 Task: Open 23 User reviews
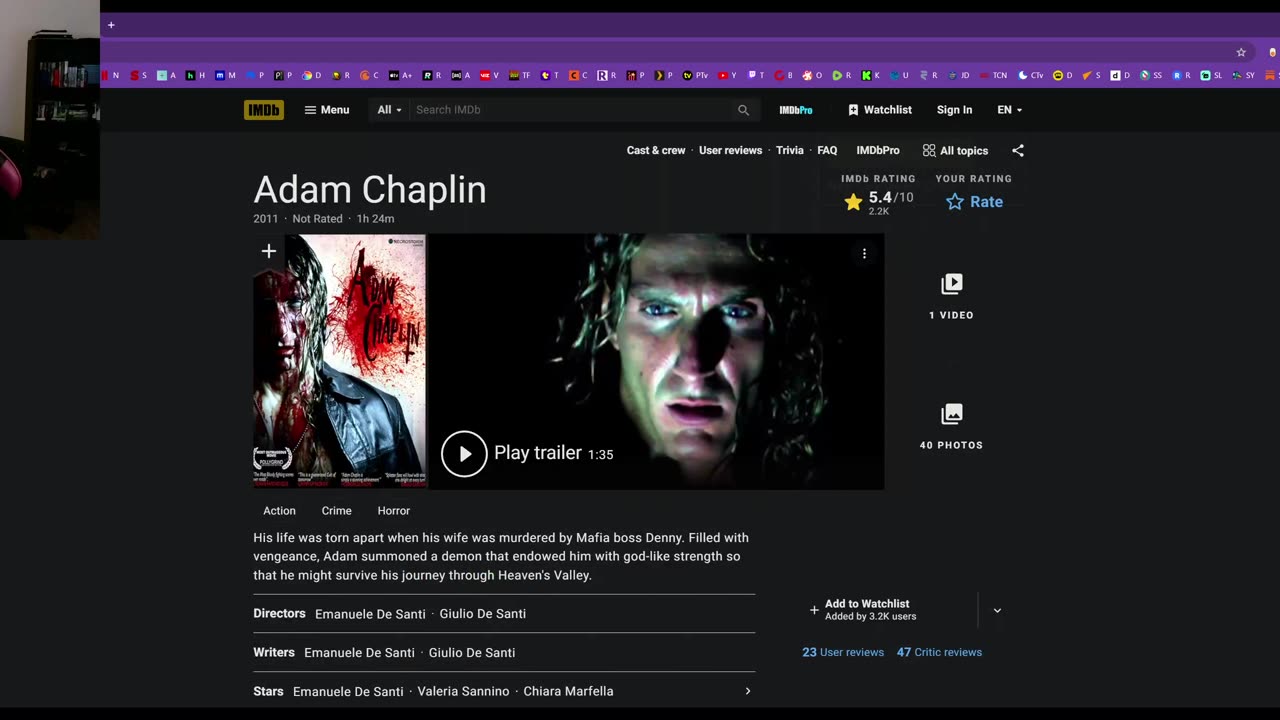843,652
